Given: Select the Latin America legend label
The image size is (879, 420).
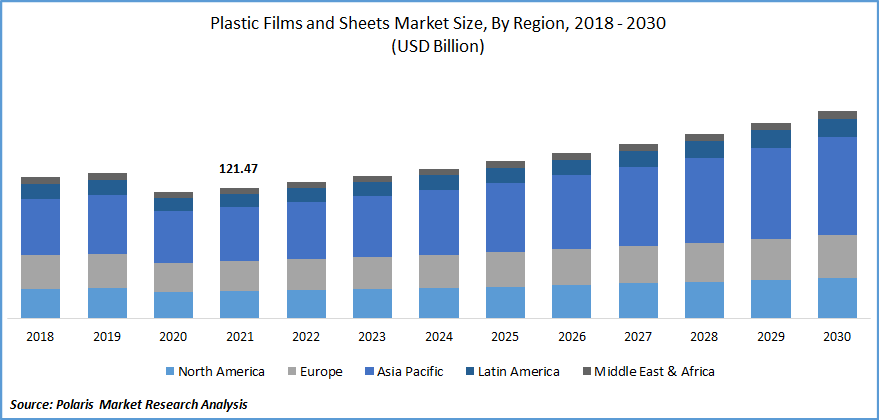Looking at the screenshot, I should pos(519,371).
